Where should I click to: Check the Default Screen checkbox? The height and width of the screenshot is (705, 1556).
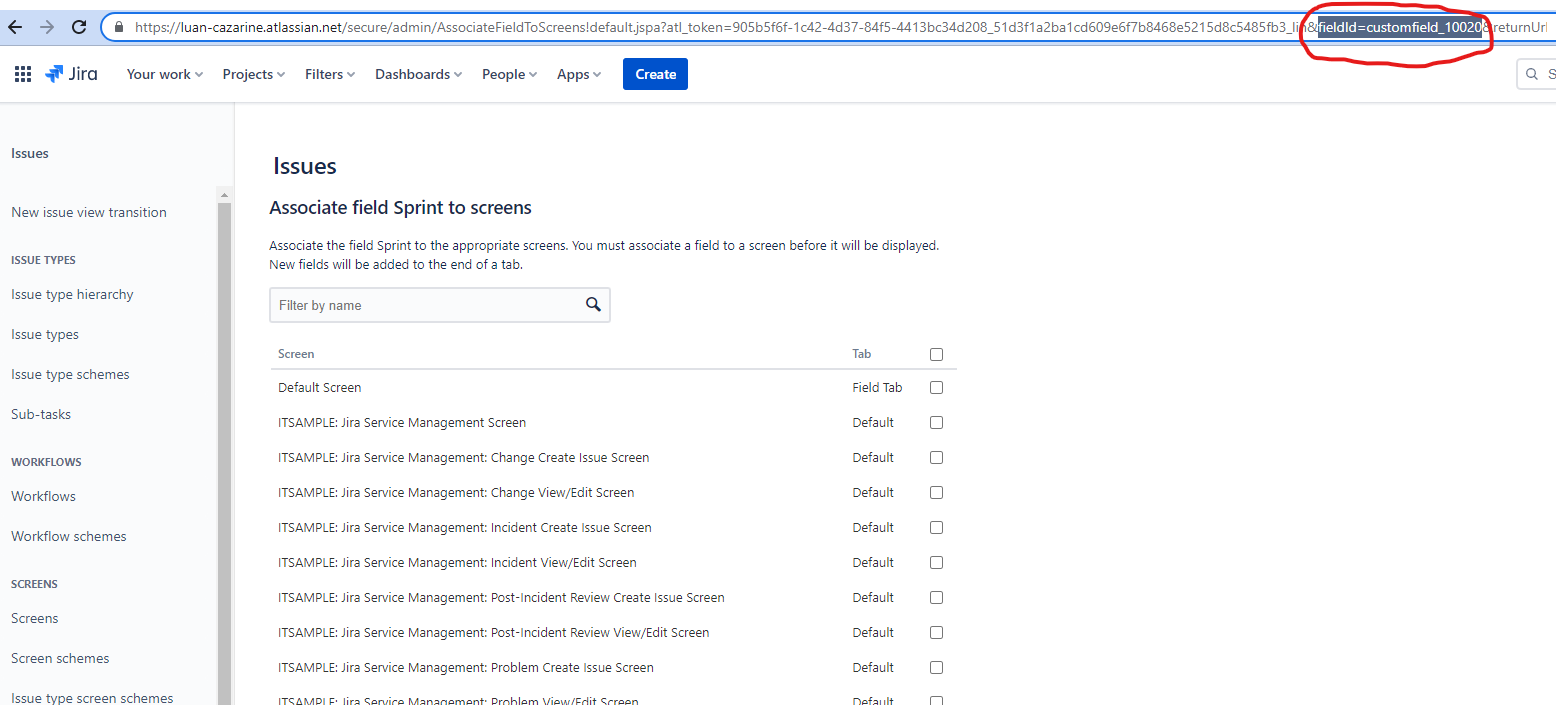click(x=936, y=387)
